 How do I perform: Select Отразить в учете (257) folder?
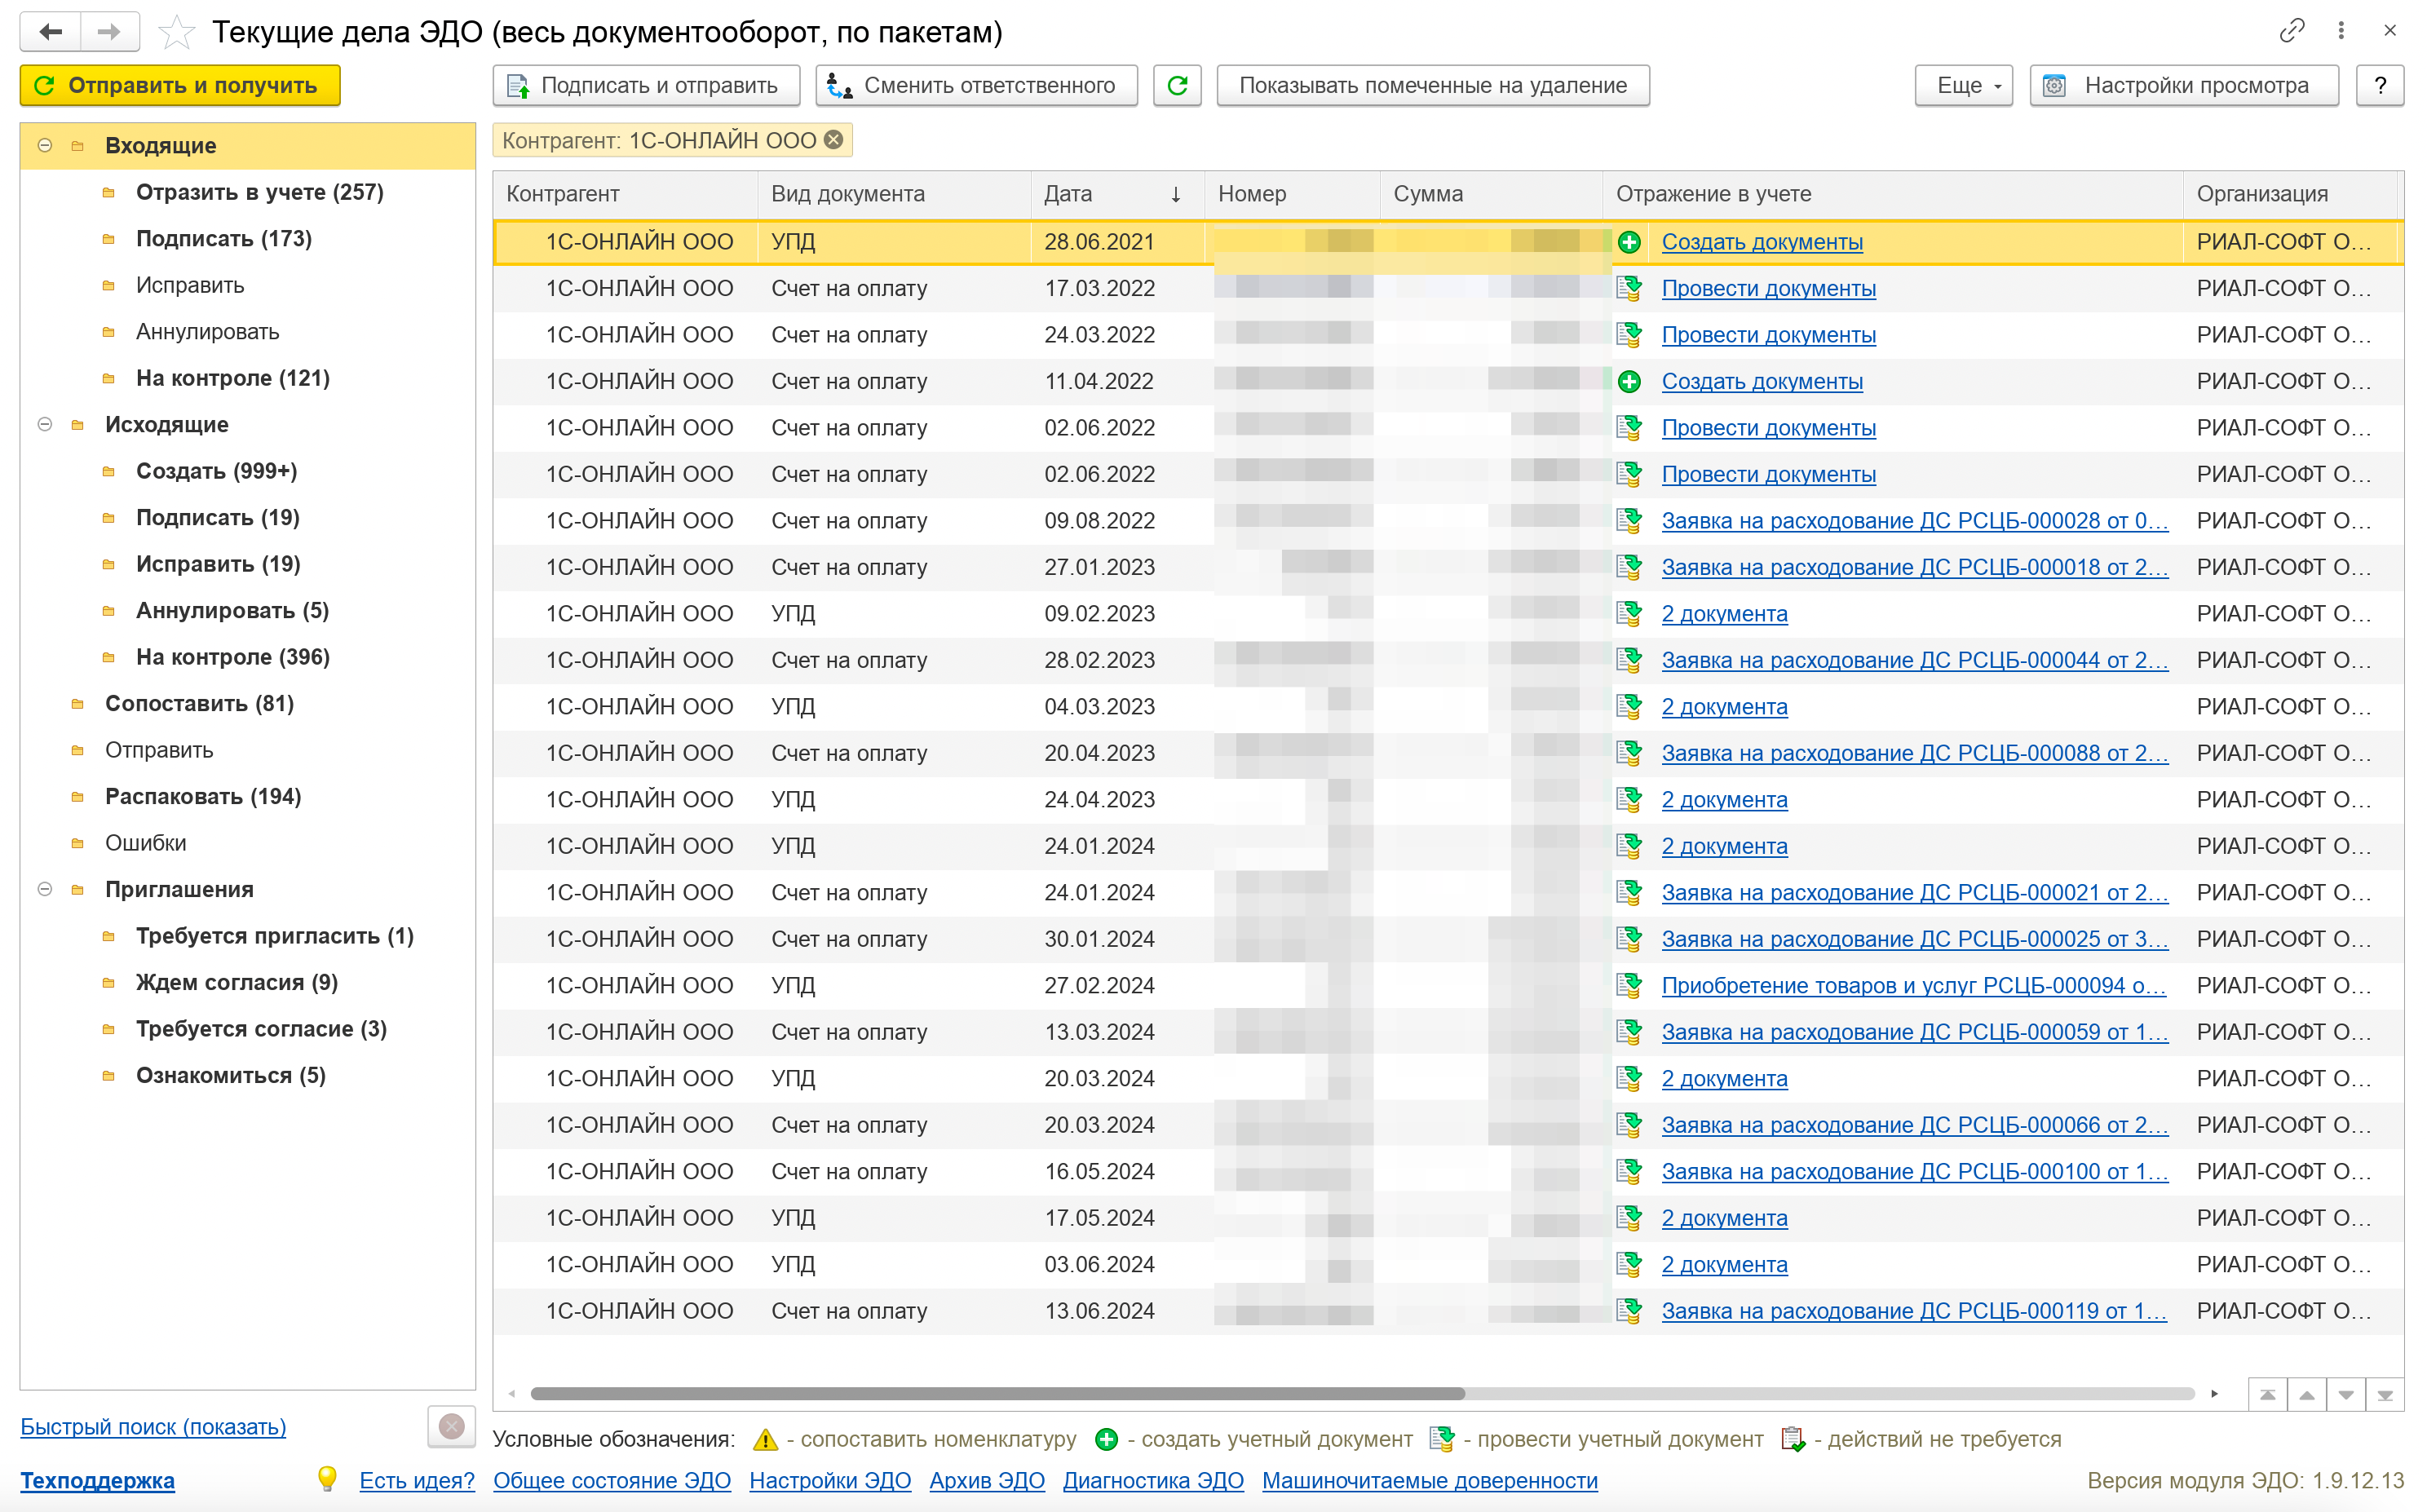(x=259, y=192)
